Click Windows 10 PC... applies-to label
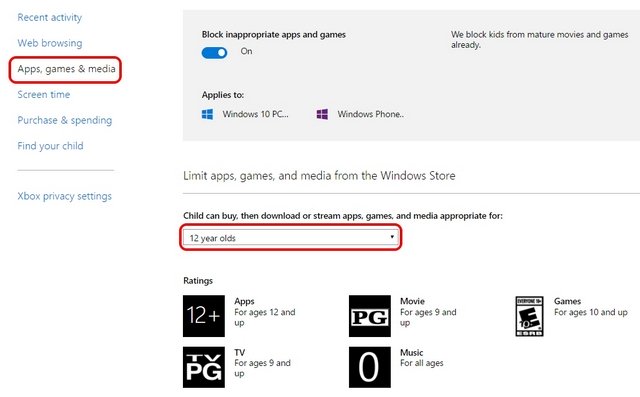 (256, 114)
